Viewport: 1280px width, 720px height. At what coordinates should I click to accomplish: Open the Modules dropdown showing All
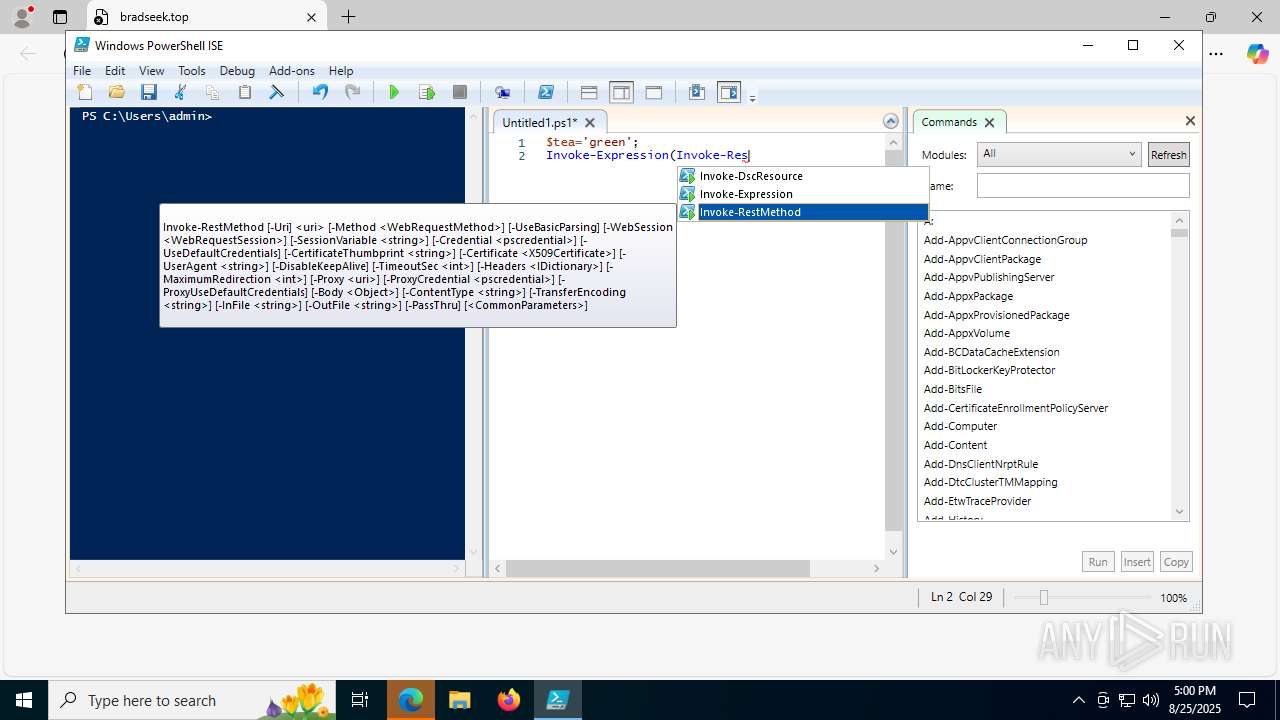pos(1059,154)
